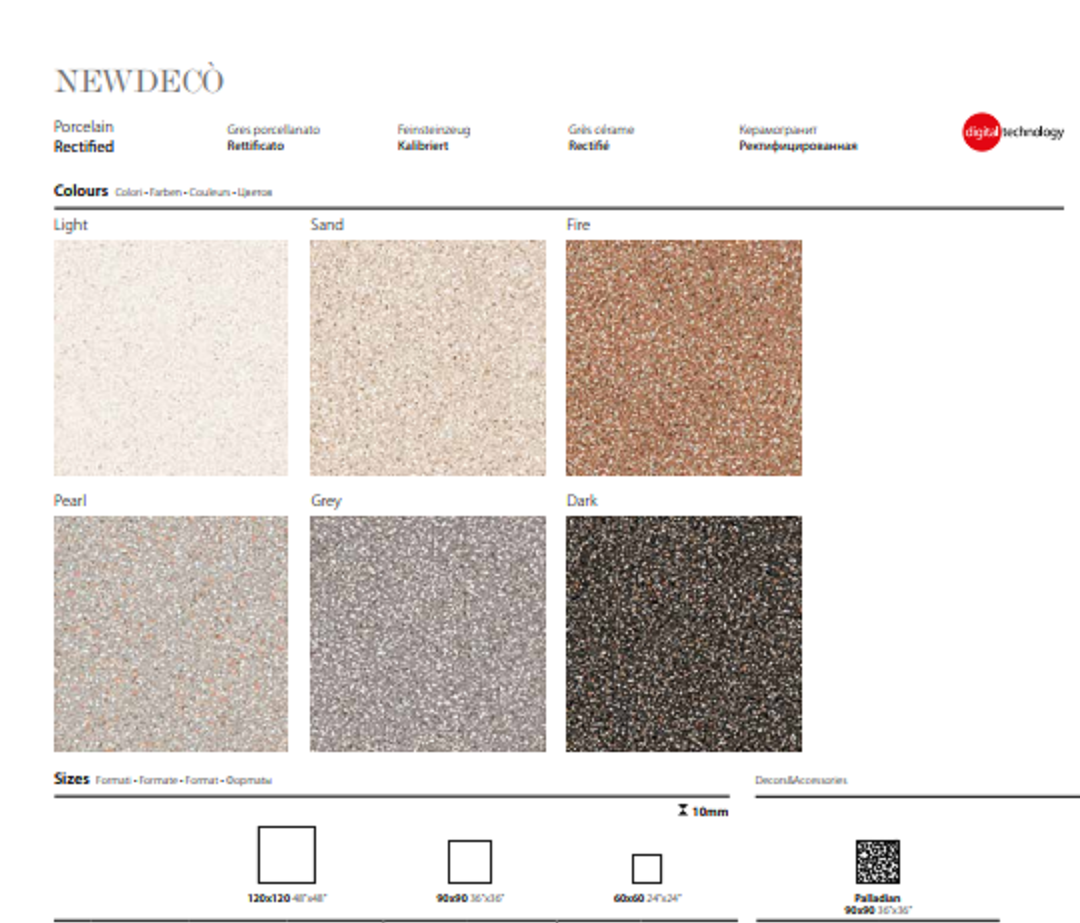Pick the Fire colour tile swatch
This screenshot has height=923, width=1080.
tap(684, 358)
